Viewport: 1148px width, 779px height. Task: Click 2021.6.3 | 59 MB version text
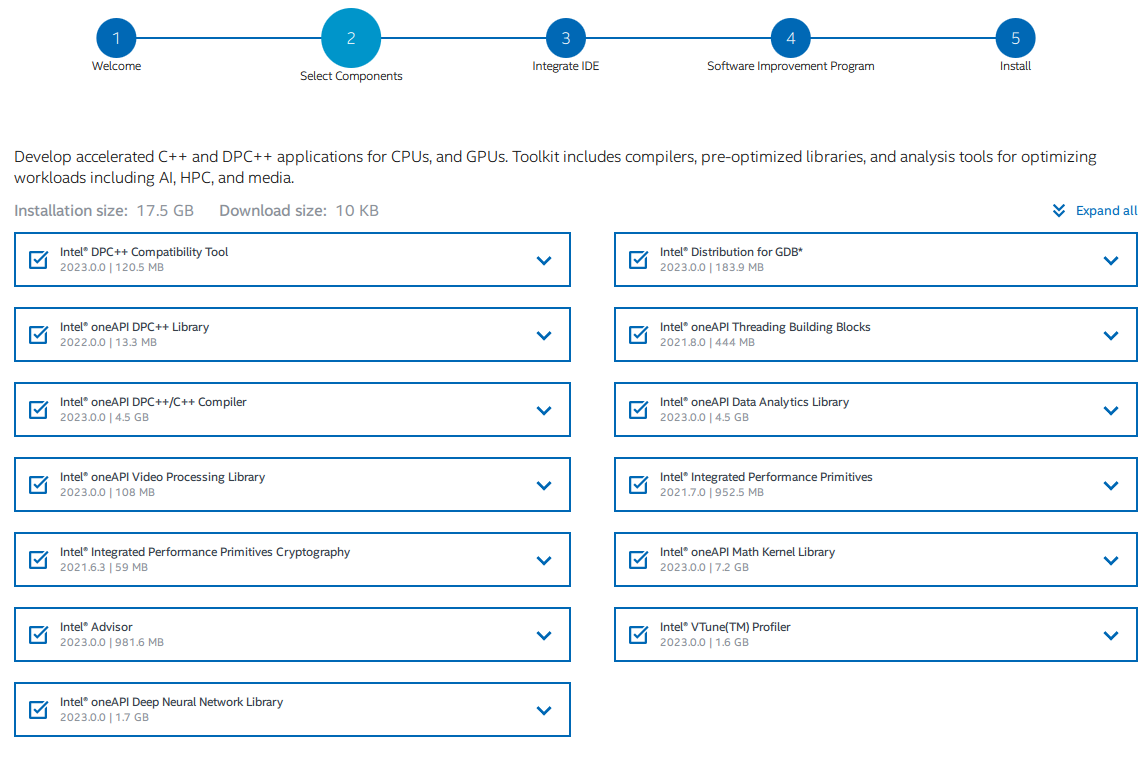tap(104, 567)
